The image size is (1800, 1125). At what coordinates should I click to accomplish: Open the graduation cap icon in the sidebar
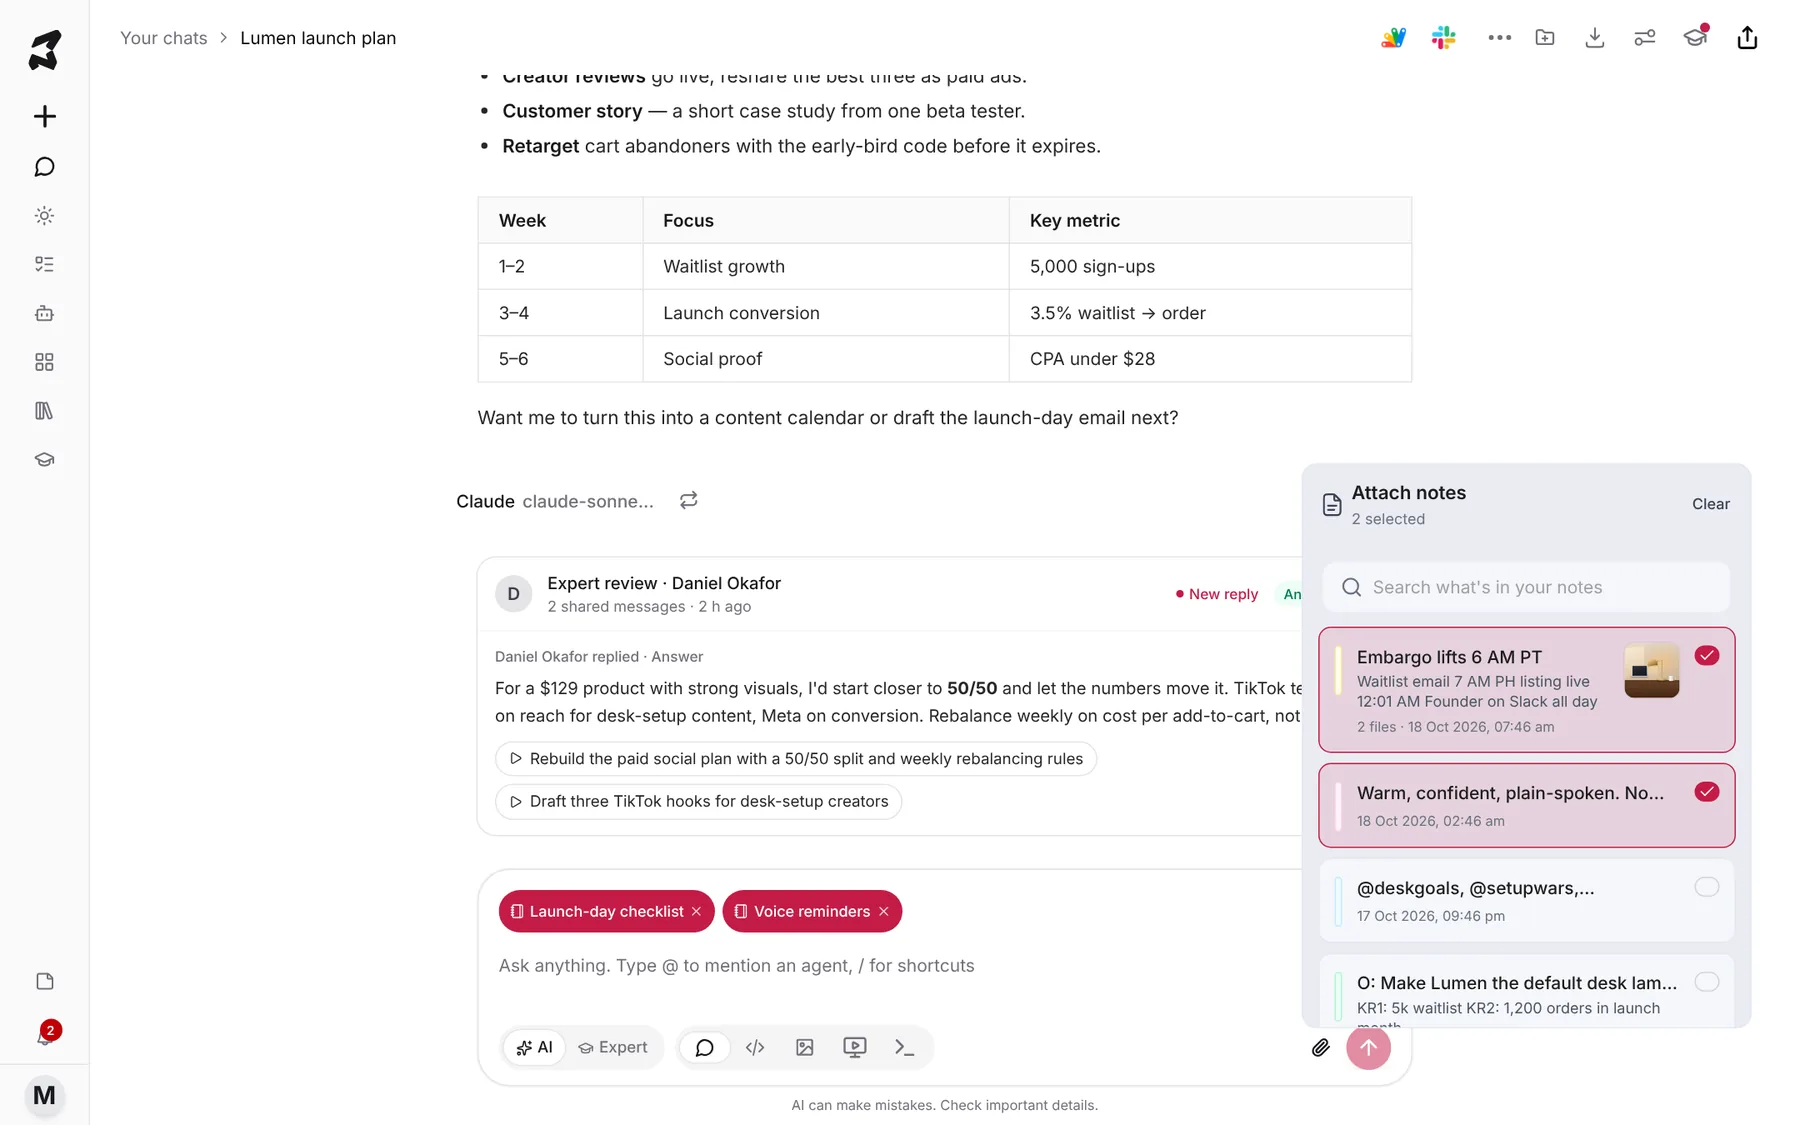[x=44, y=460]
